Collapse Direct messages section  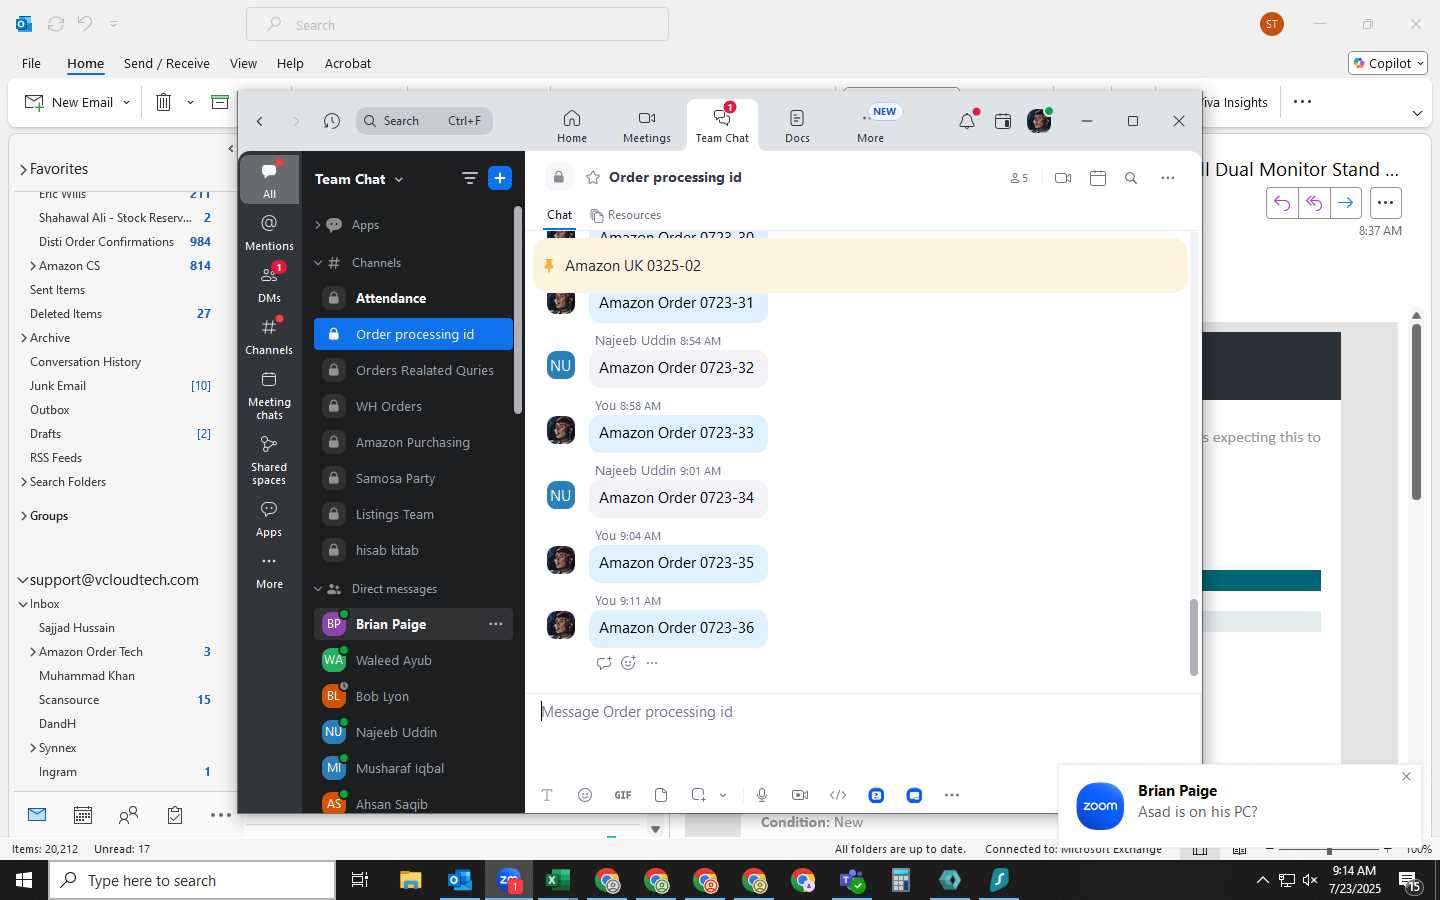coord(318,589)
